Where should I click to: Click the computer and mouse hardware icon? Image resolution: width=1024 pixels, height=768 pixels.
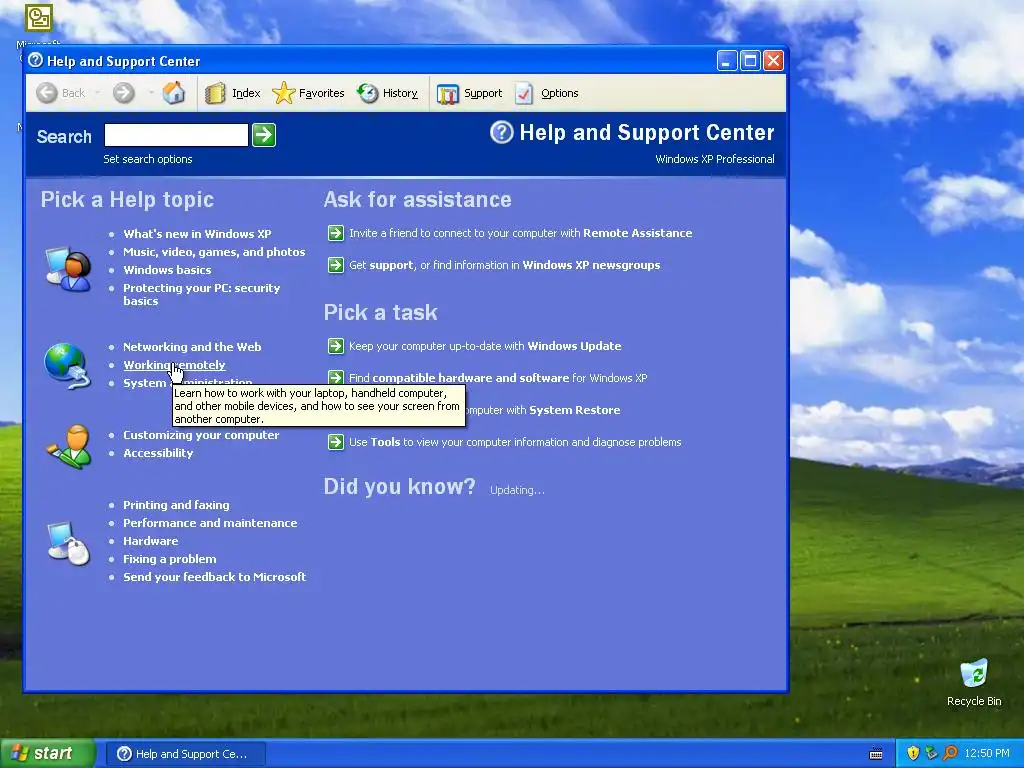[x=69, y=543]
